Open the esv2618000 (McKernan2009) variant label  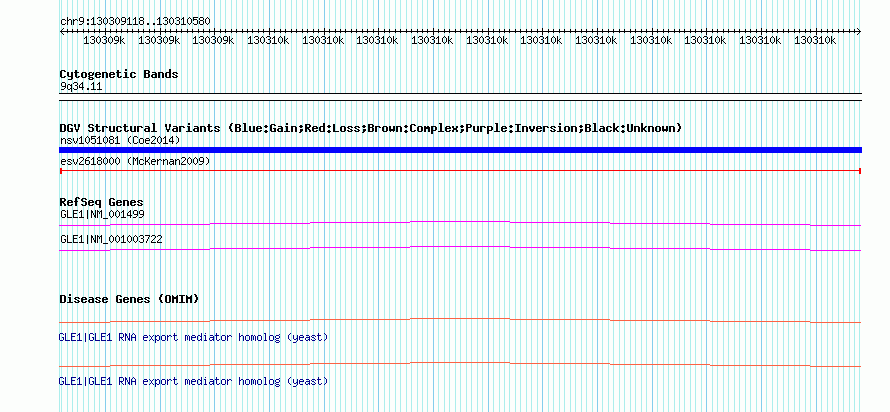coord(135,162)
